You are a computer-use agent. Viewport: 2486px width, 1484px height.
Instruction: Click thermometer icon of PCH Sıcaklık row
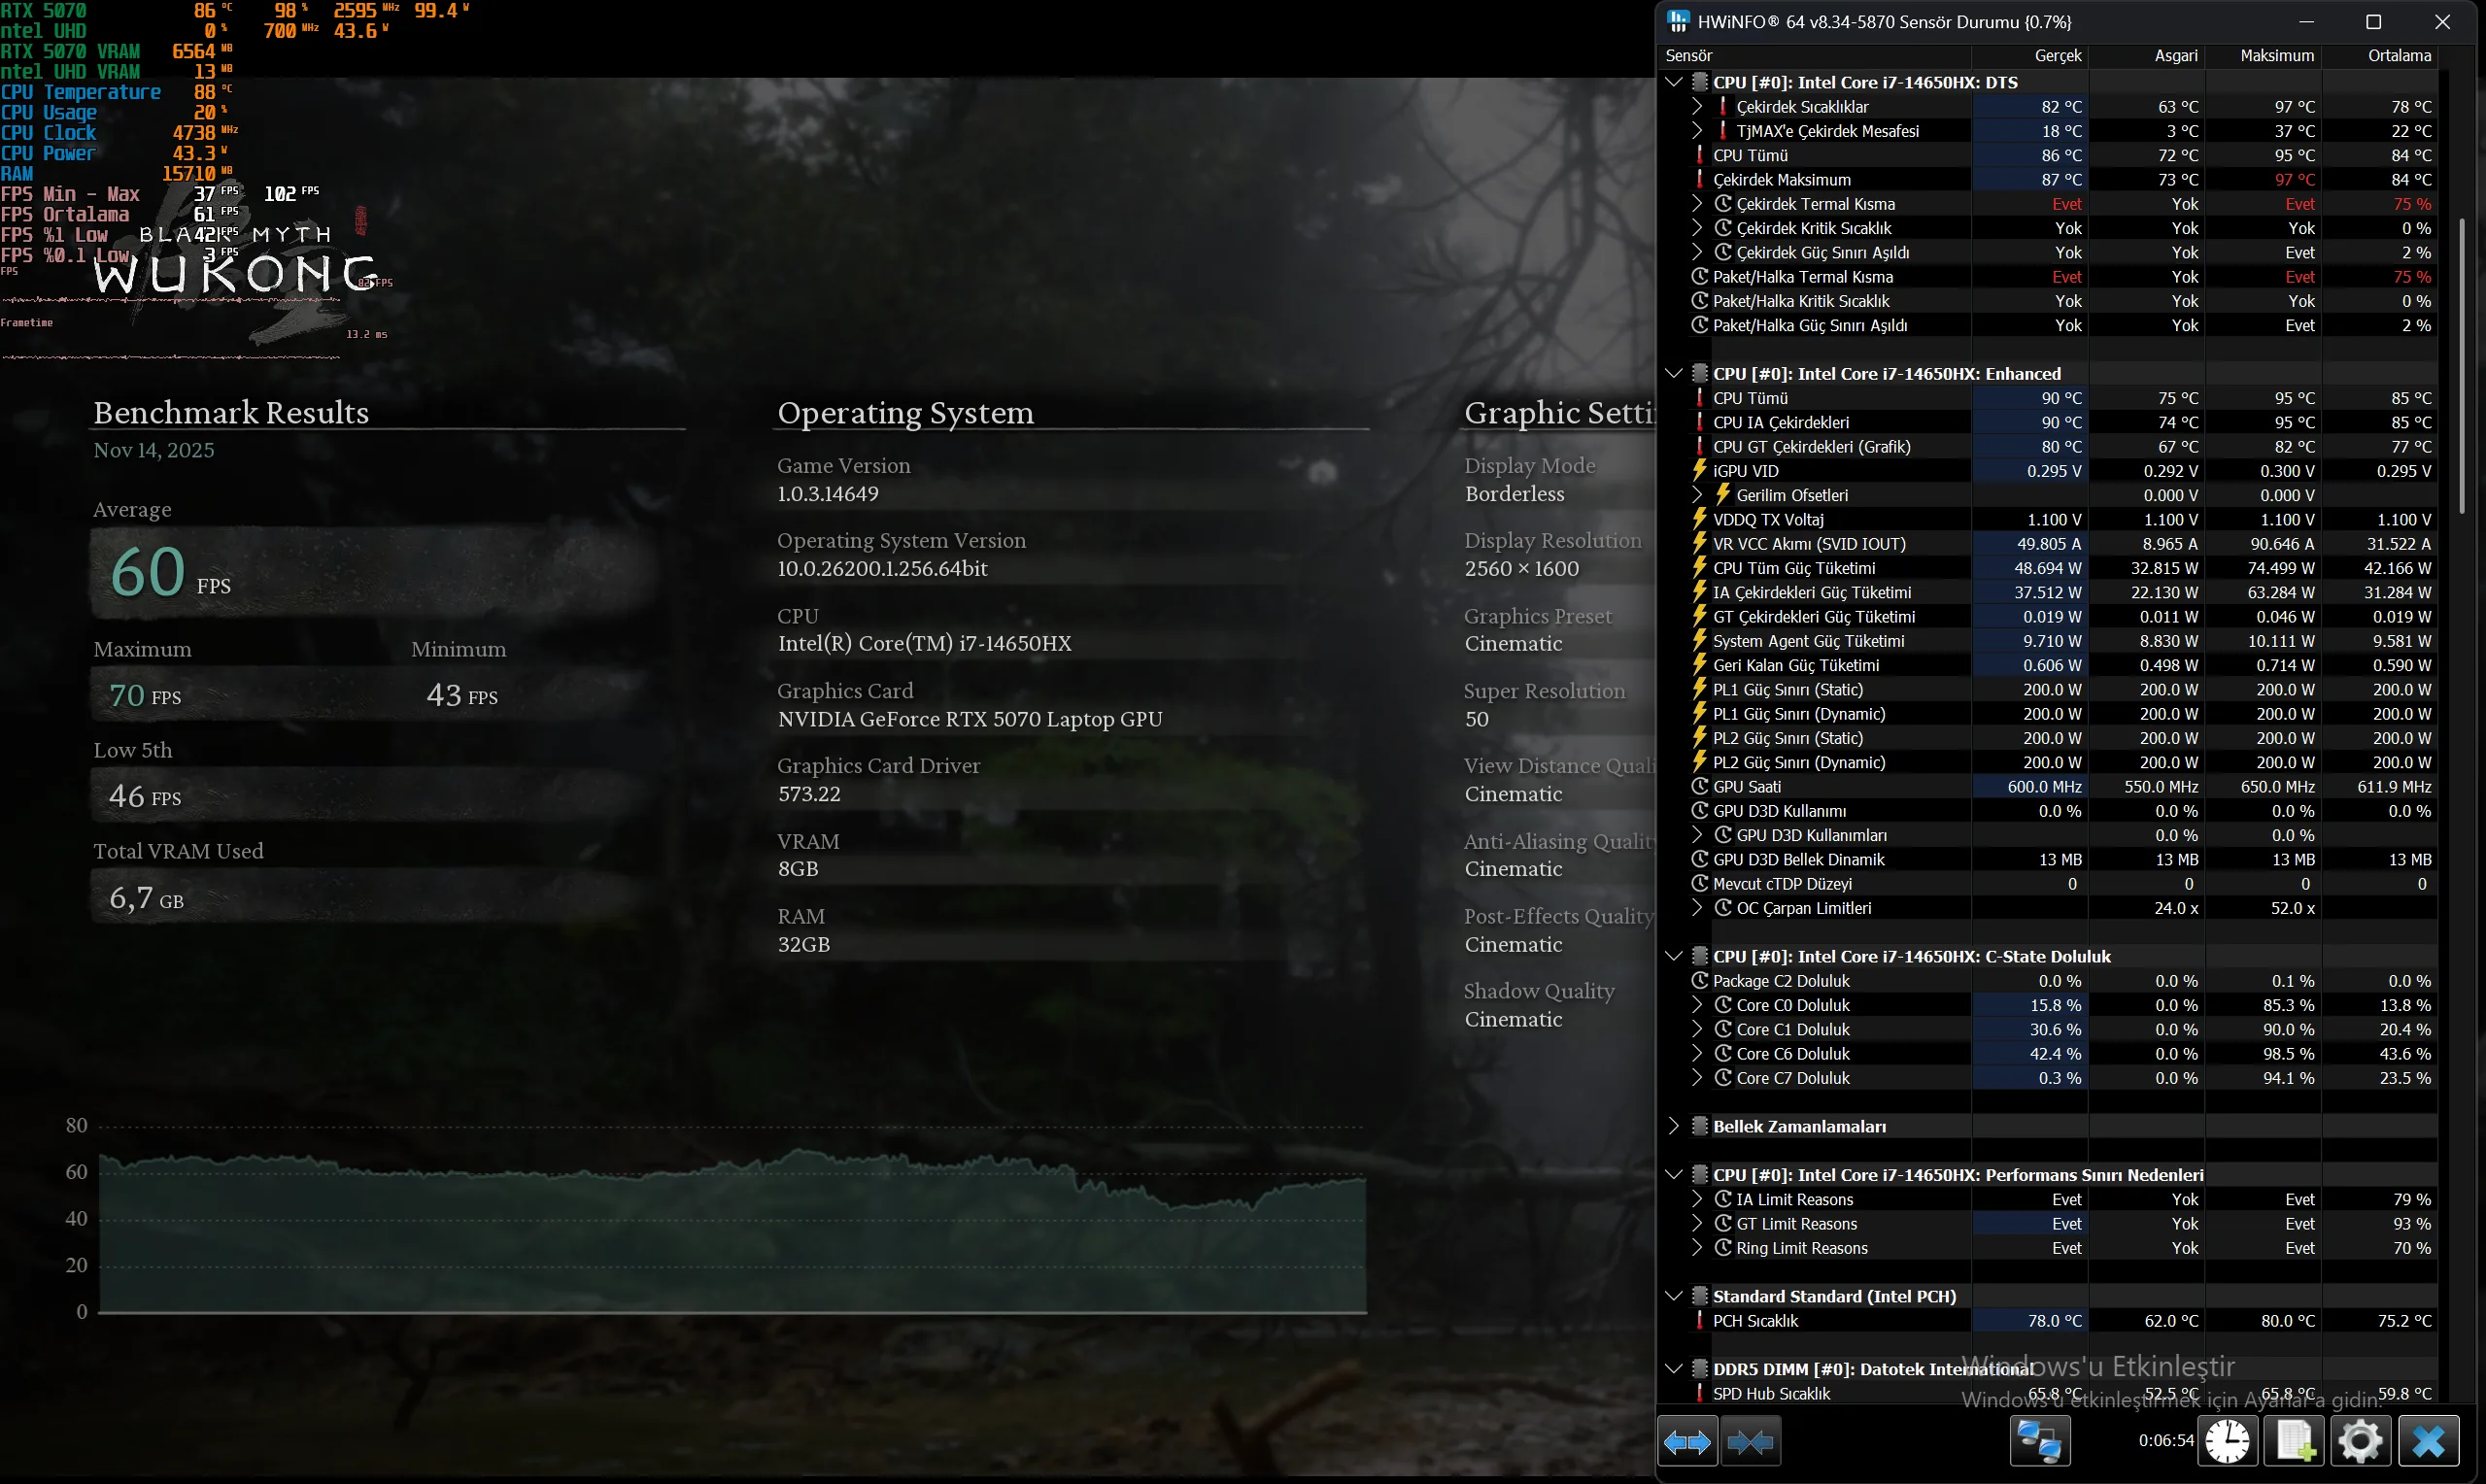point(1700,1320)
